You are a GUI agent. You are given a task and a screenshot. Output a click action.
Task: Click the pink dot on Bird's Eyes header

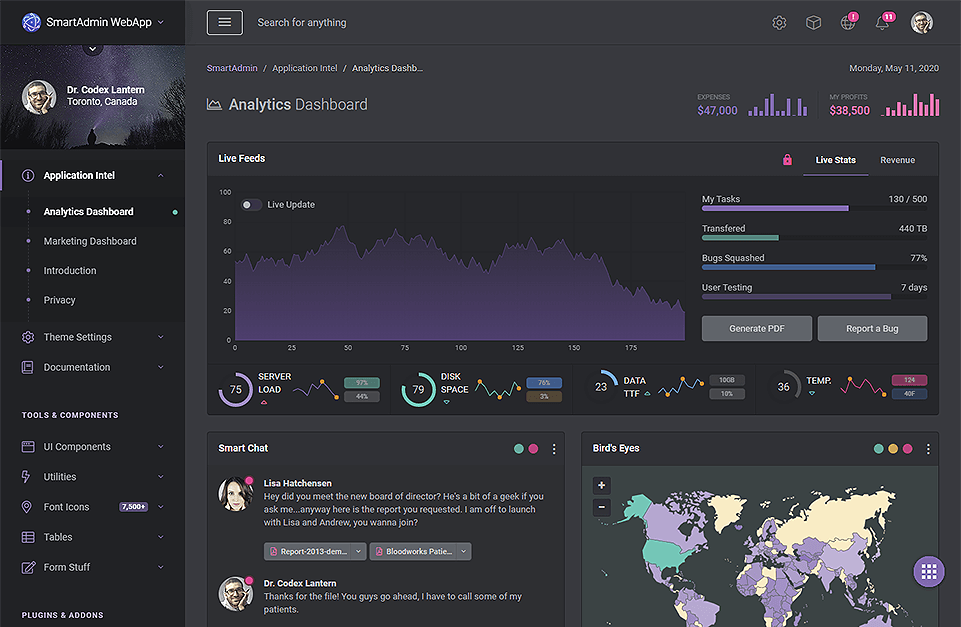[x=908, y=448]
